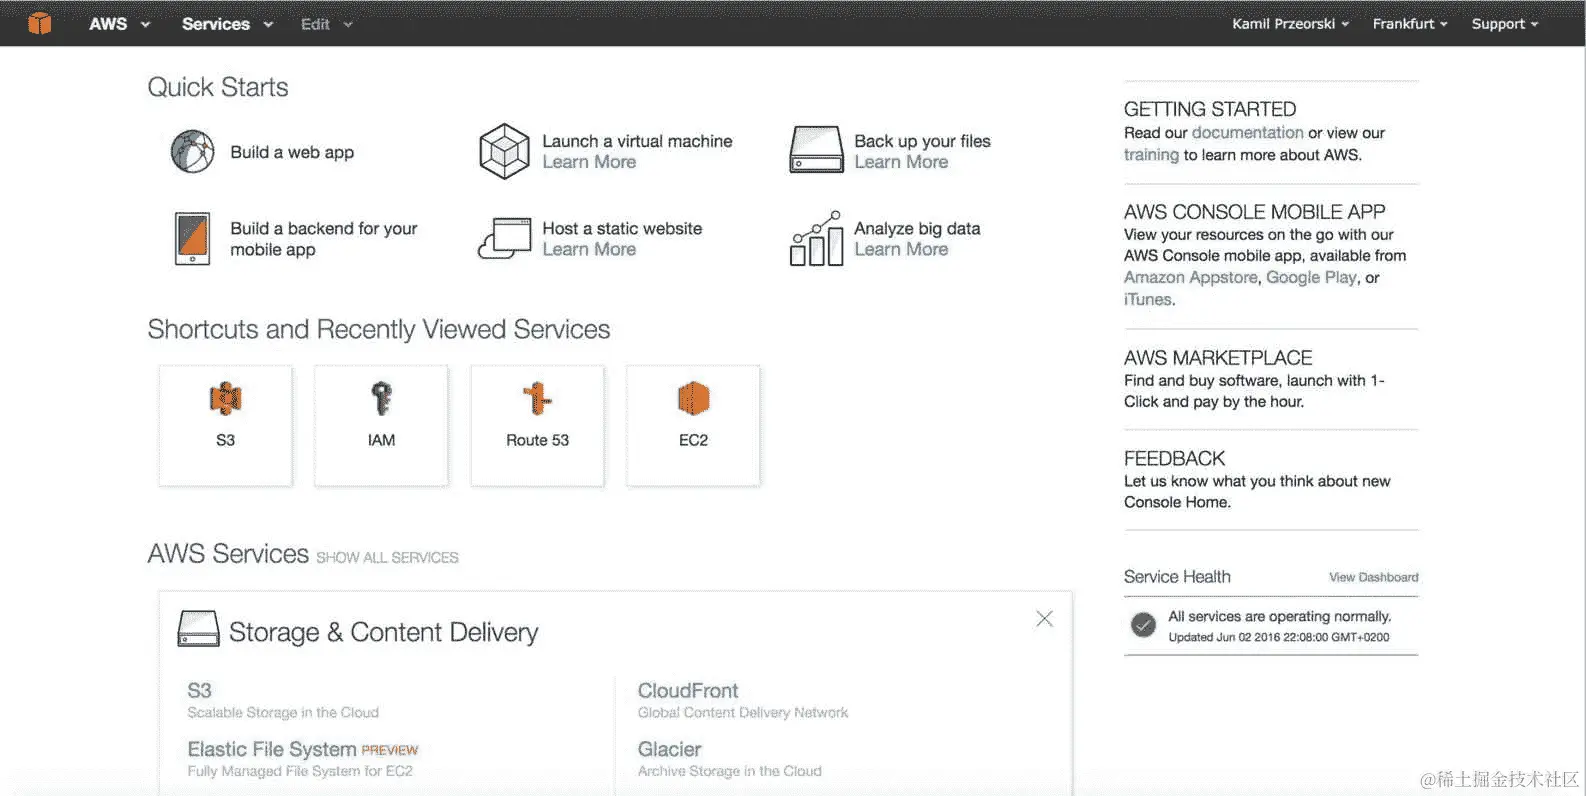Click the IAM key shortcut icon

[x=381, y=398]
